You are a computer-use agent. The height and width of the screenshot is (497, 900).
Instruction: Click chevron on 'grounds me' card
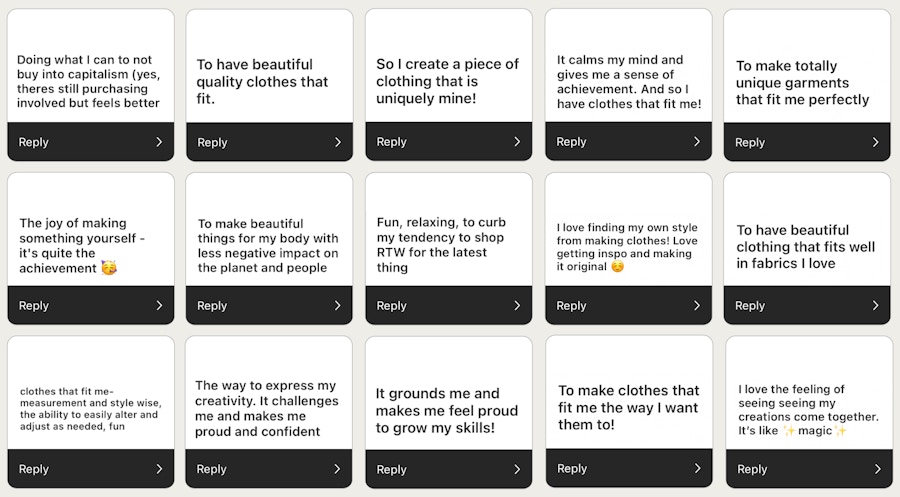point(517,469)
